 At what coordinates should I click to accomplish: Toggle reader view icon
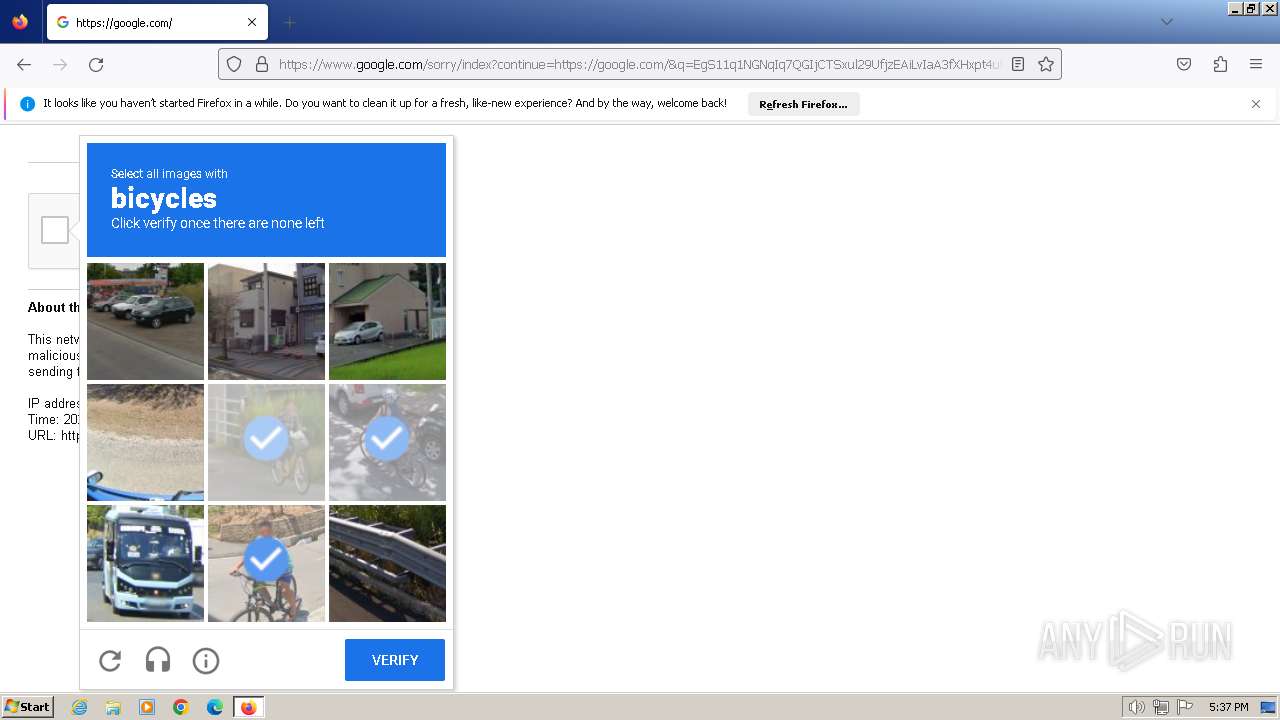pyautogui.click(x=1018, y=64)
